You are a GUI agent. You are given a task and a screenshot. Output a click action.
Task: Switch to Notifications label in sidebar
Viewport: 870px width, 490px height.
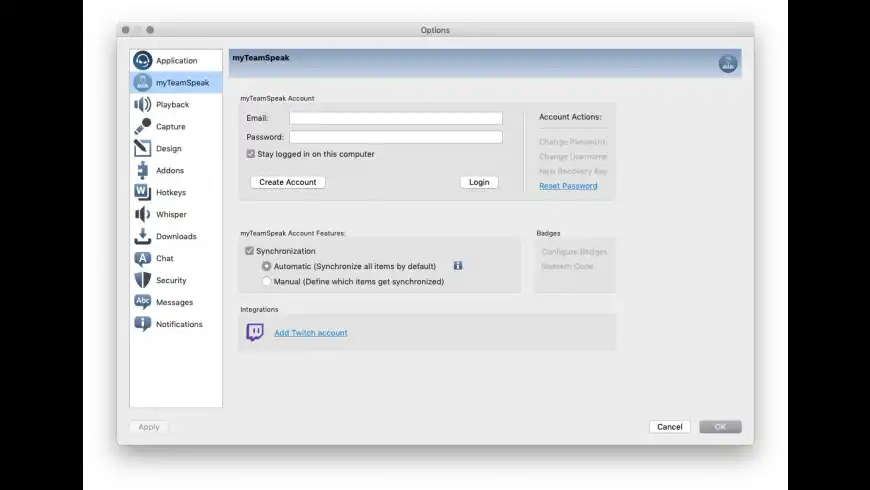179,324
